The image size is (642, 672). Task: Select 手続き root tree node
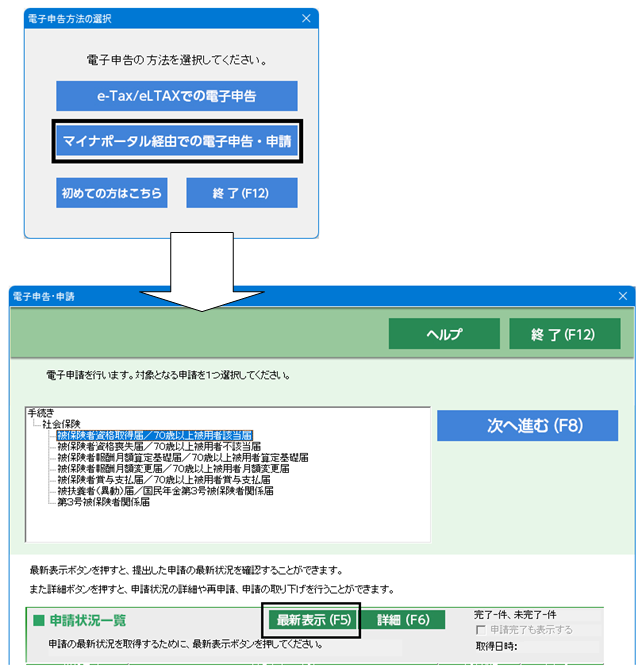[x=41, y=413]
